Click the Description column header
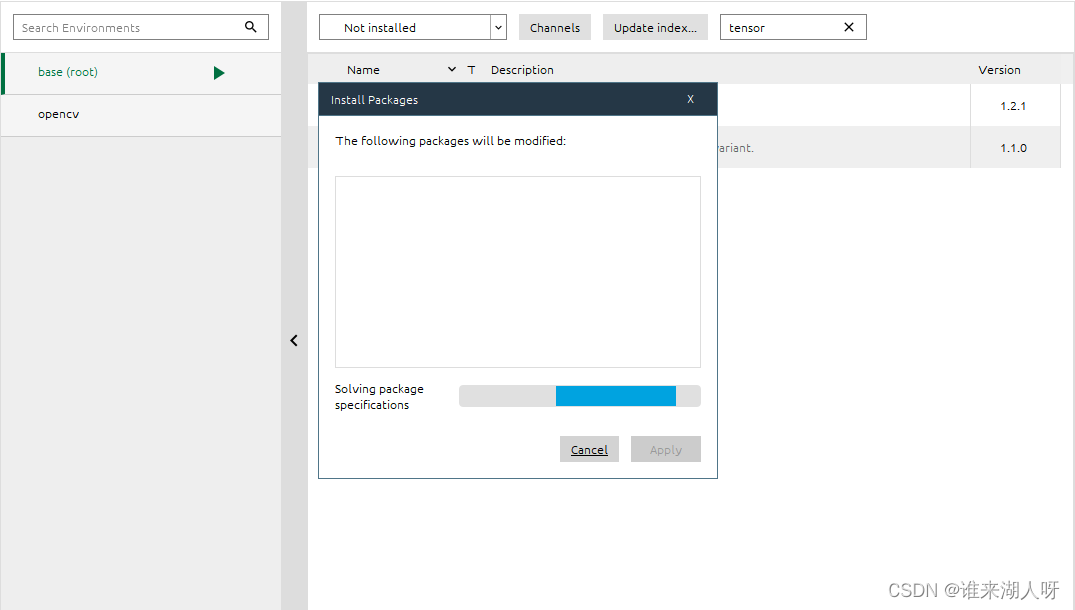Image resolution: width=1075 pixels, height=610 pixels. pos(522,69)
